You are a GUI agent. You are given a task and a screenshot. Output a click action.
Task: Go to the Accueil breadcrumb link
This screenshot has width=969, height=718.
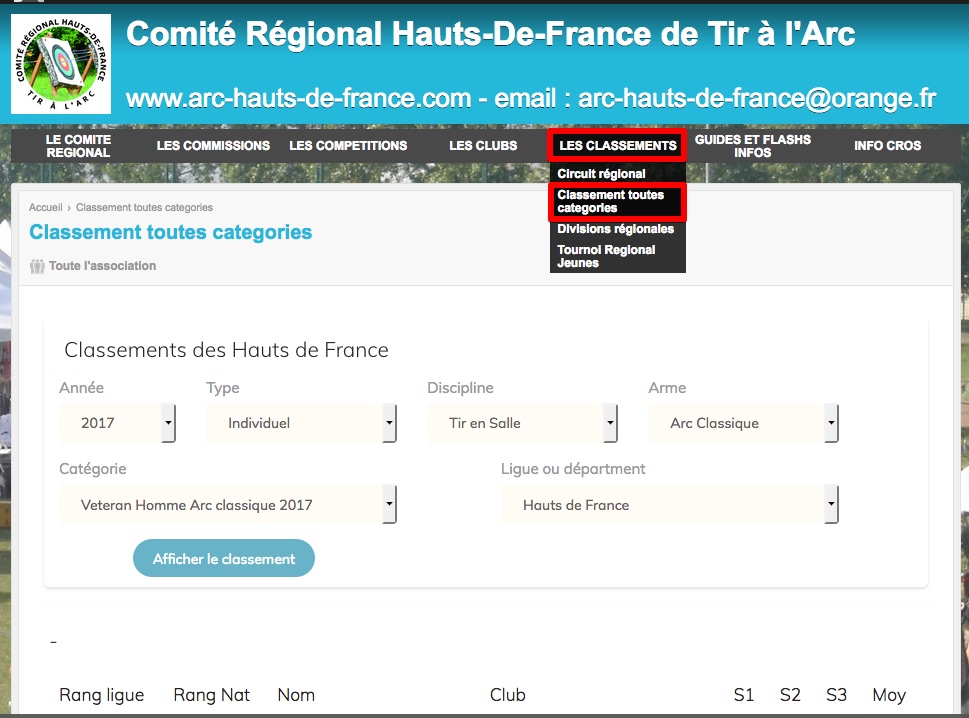tap(46, 208)
